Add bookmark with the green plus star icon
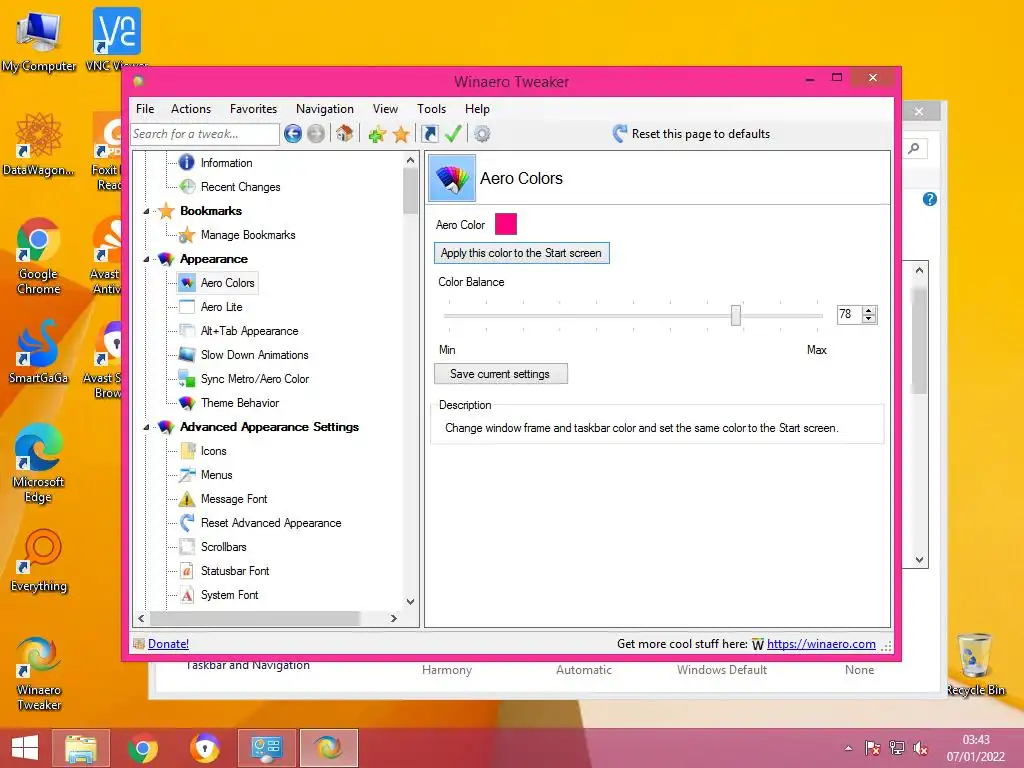The width and height of the screenshot is (1024, 768). 377,135
